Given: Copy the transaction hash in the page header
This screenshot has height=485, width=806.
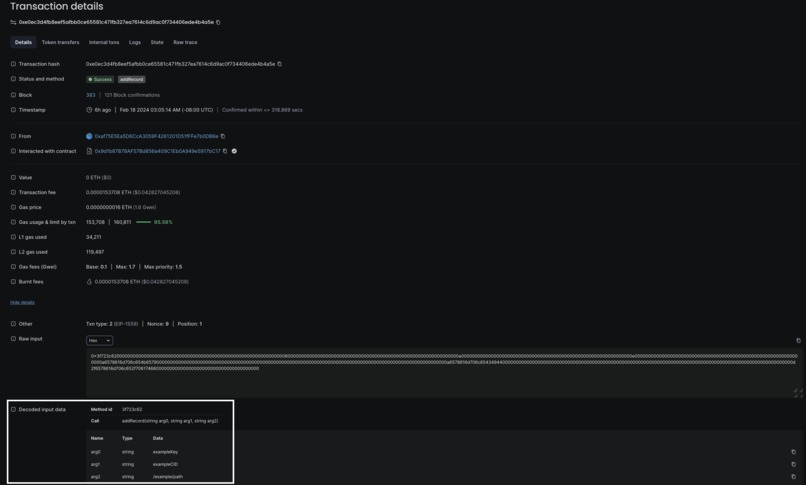Looking at the screenshot, I should click(x=218, y=22).
